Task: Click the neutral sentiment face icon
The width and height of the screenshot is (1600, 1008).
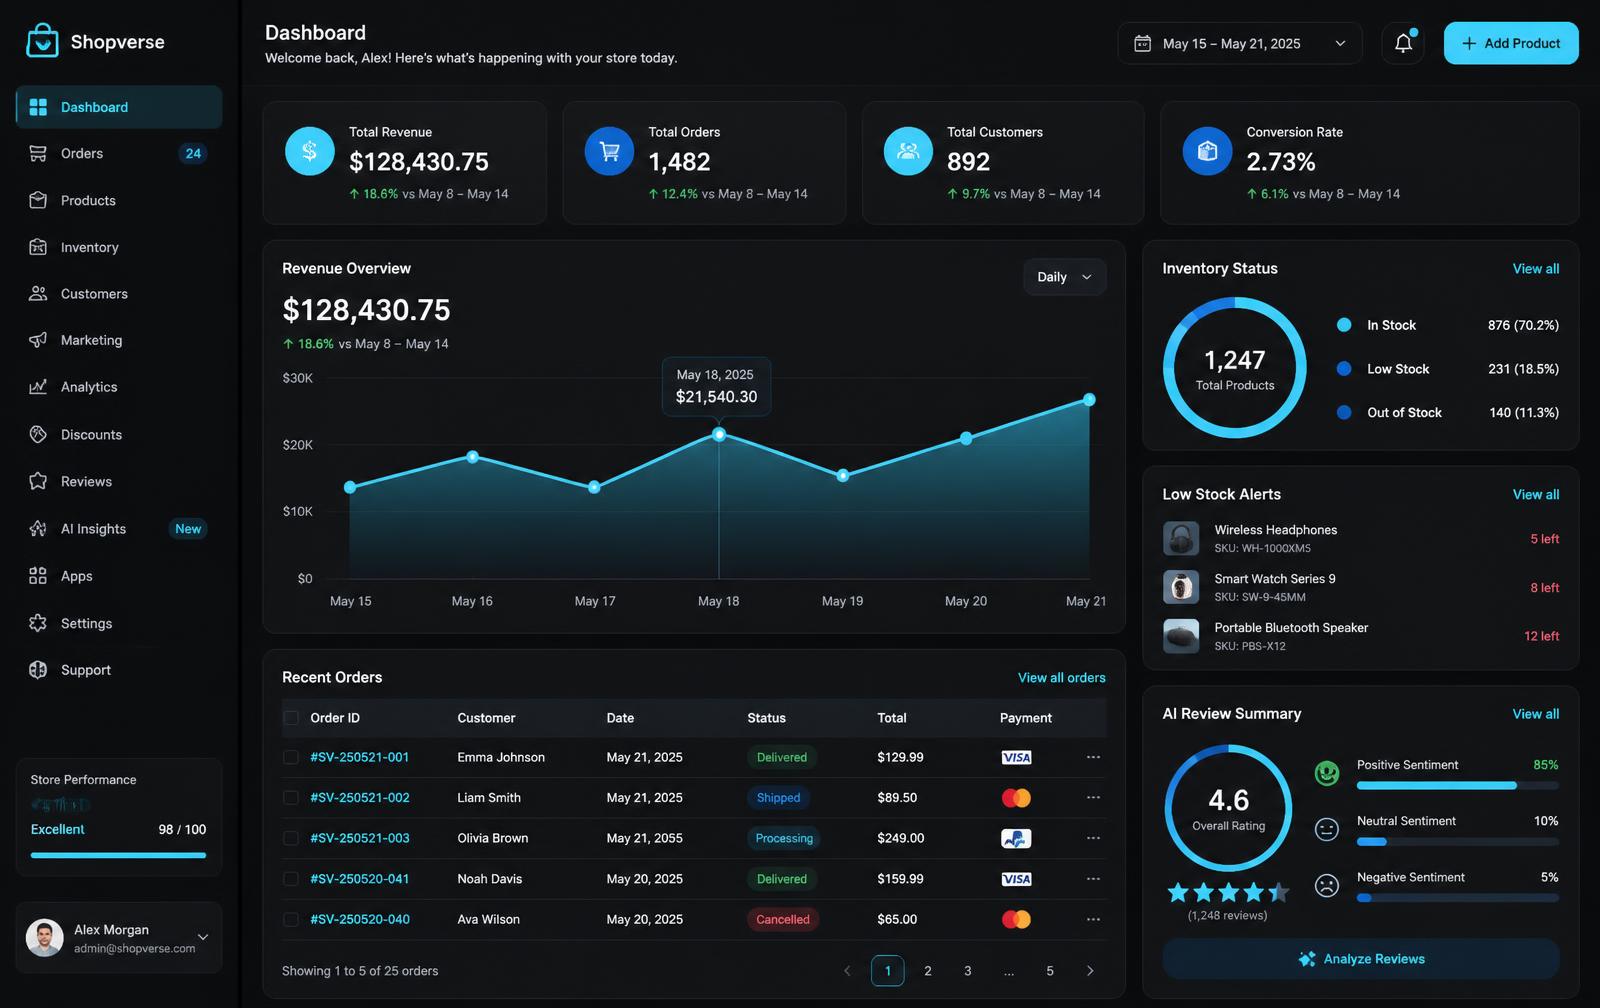Action: pyautogui.click(x=1327, y=829)
